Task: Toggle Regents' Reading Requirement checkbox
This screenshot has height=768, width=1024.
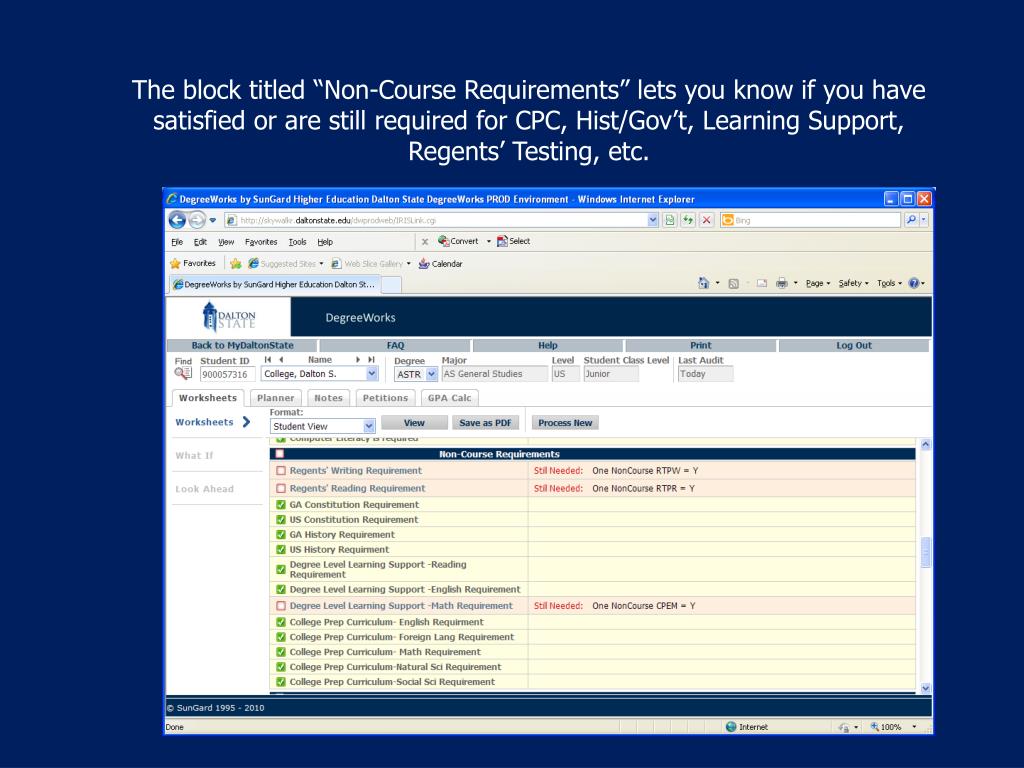Action: tap(281, 488)
